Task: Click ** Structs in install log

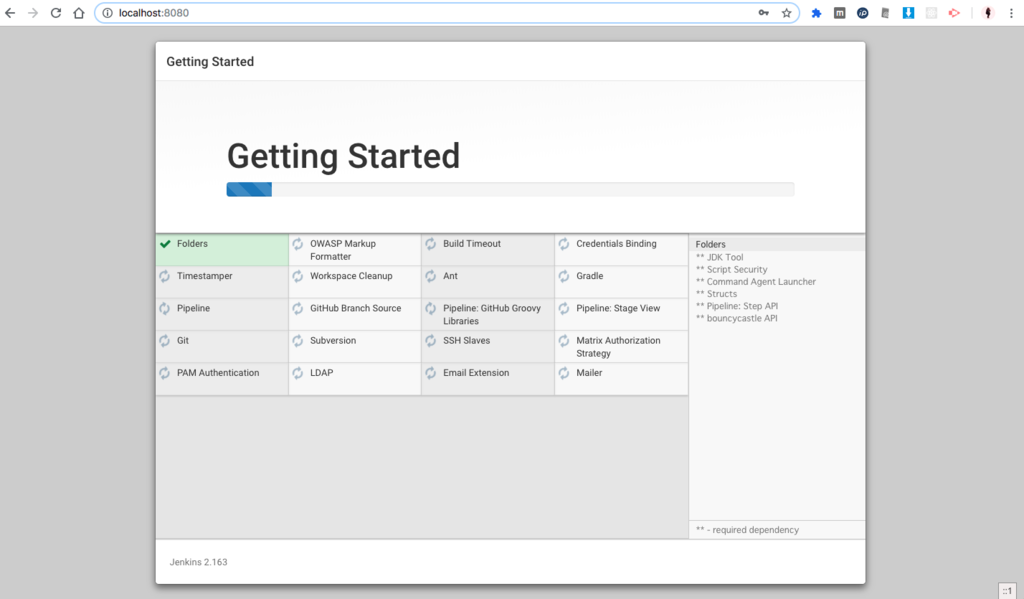Action: [x=716, y=294]
